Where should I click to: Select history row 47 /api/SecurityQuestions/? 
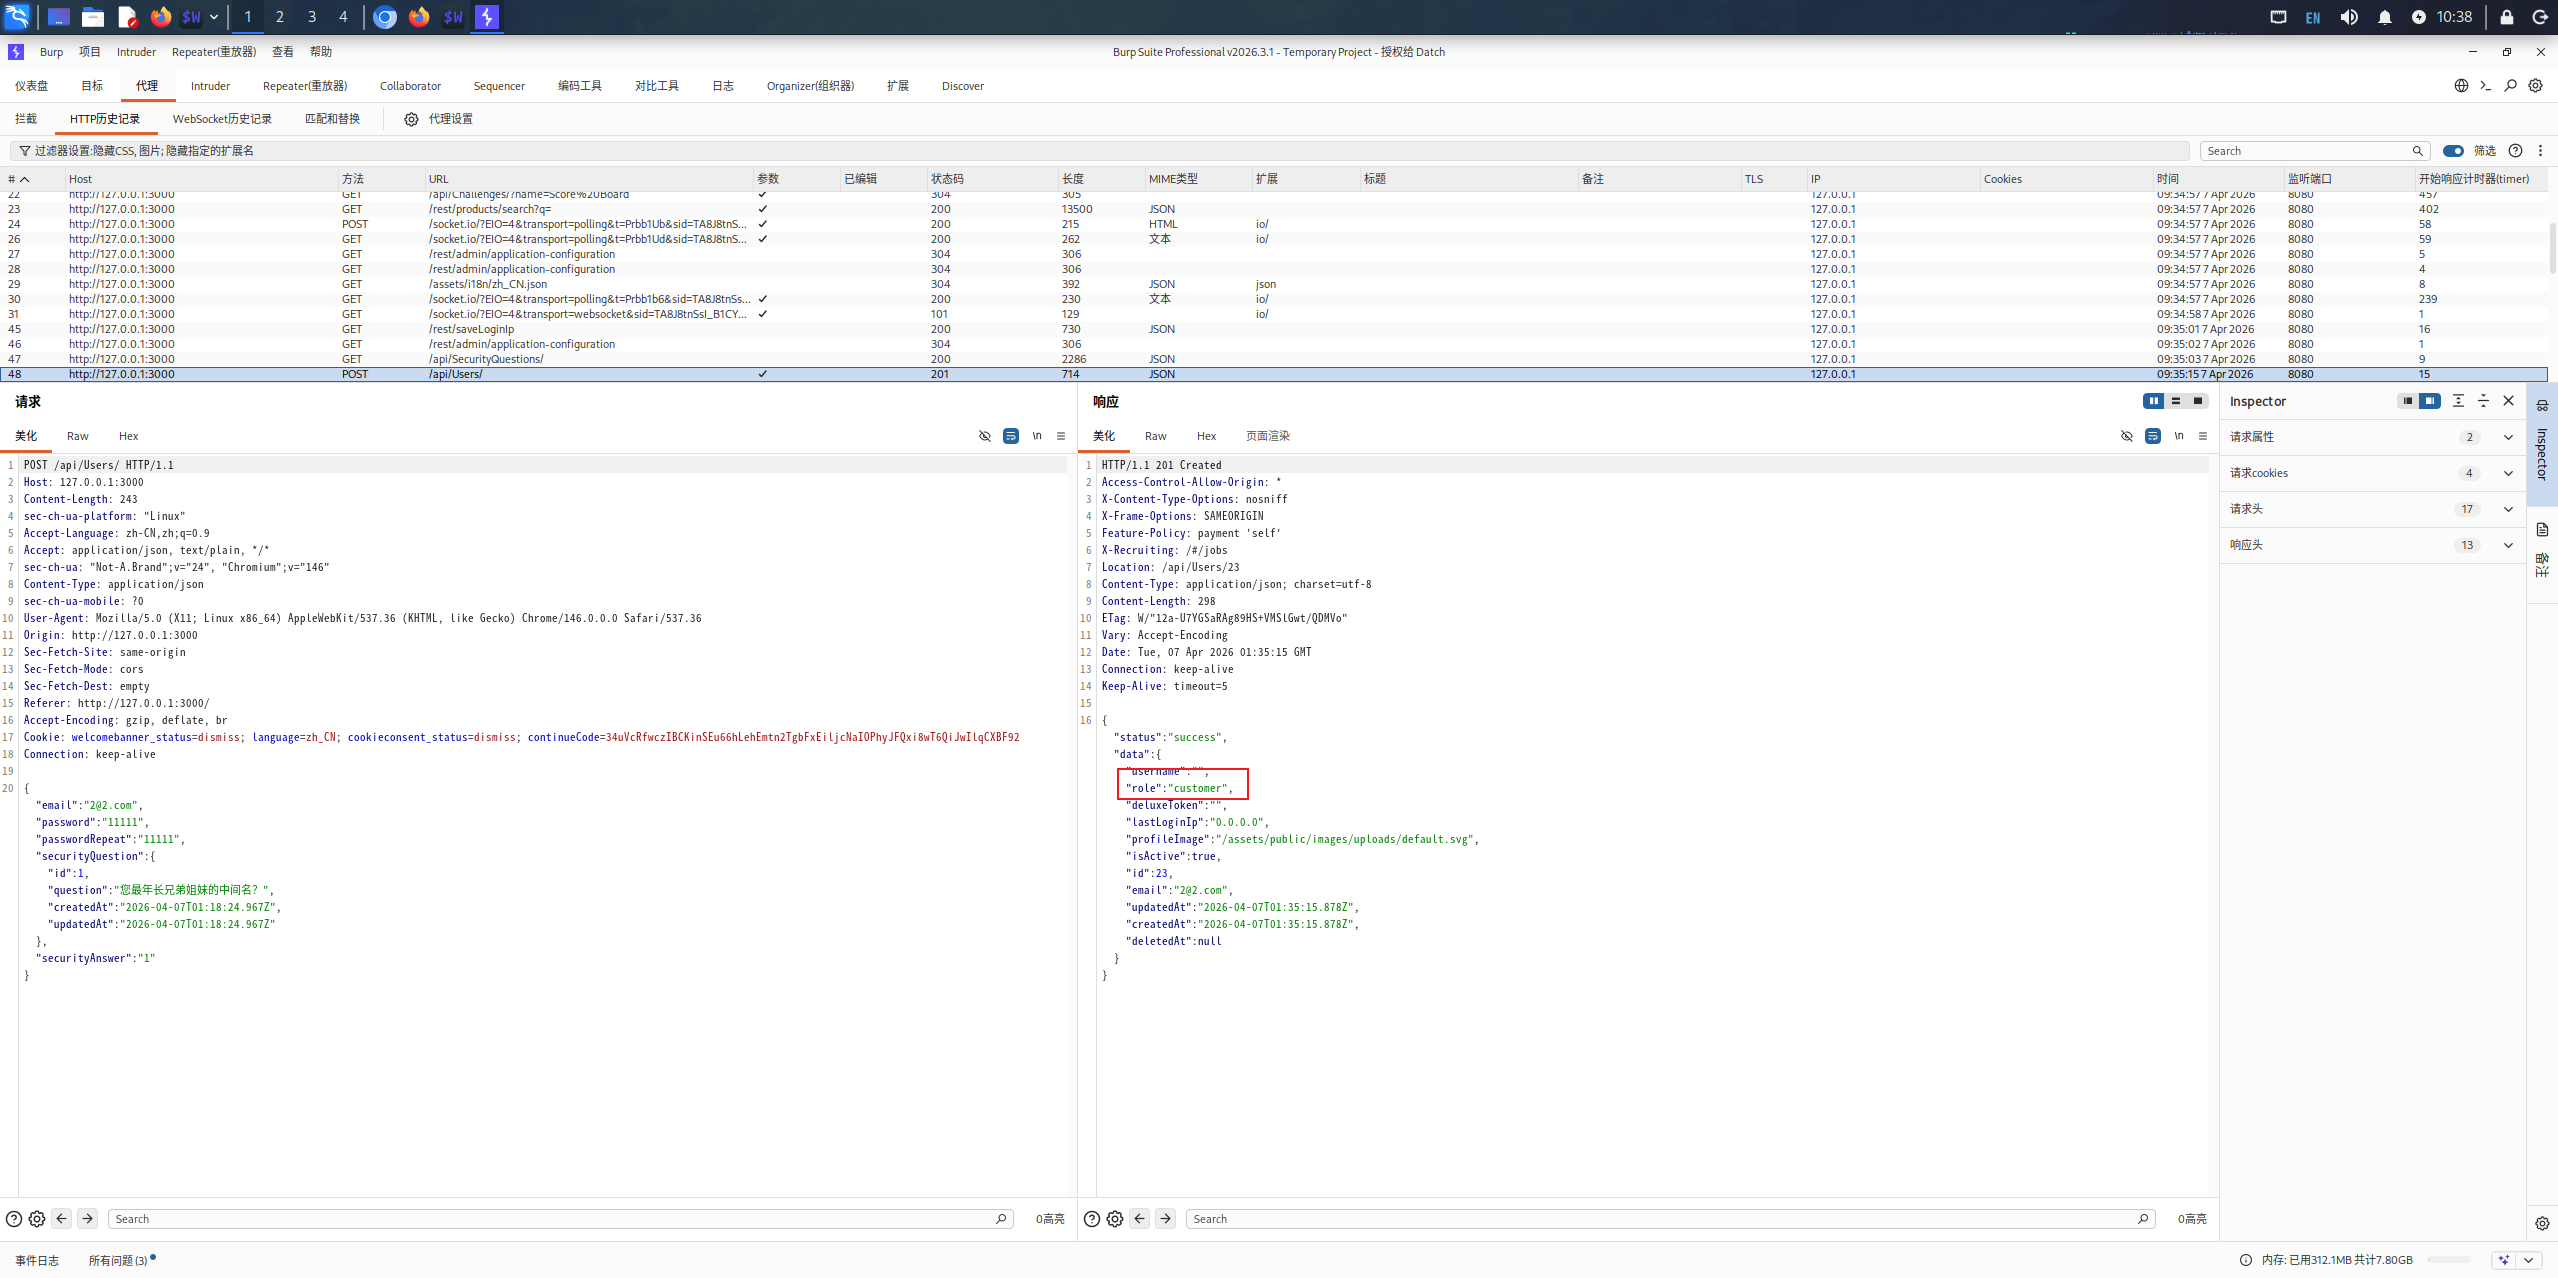tap(1274, 359)
